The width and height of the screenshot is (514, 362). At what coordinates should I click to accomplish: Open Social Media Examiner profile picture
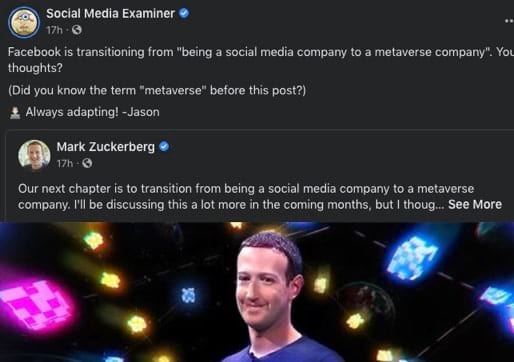(x=24, y=22)
